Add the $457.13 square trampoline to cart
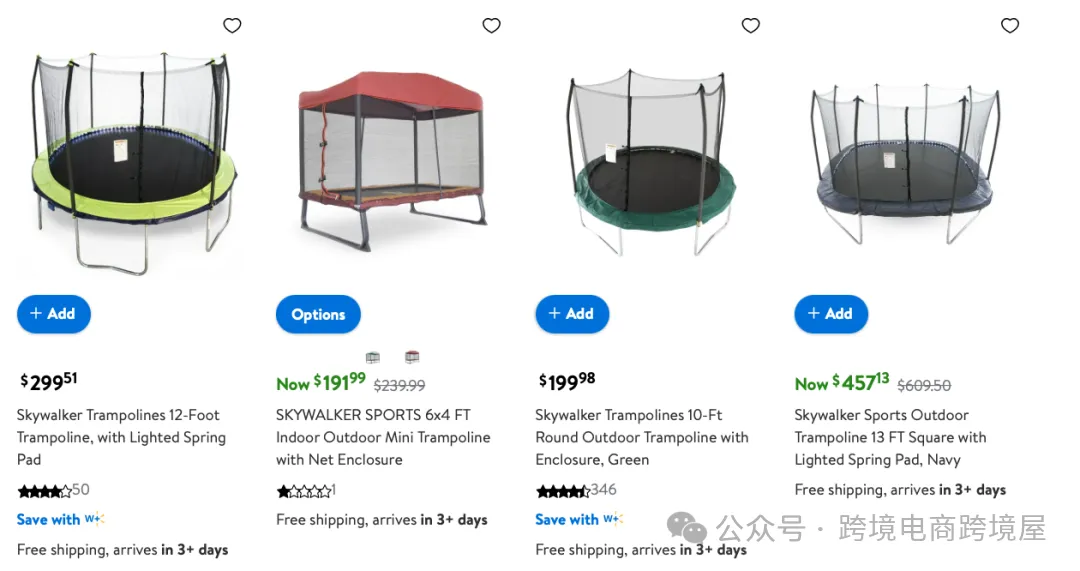Viewport: 1080px width, 571px height. pos(831,314)
